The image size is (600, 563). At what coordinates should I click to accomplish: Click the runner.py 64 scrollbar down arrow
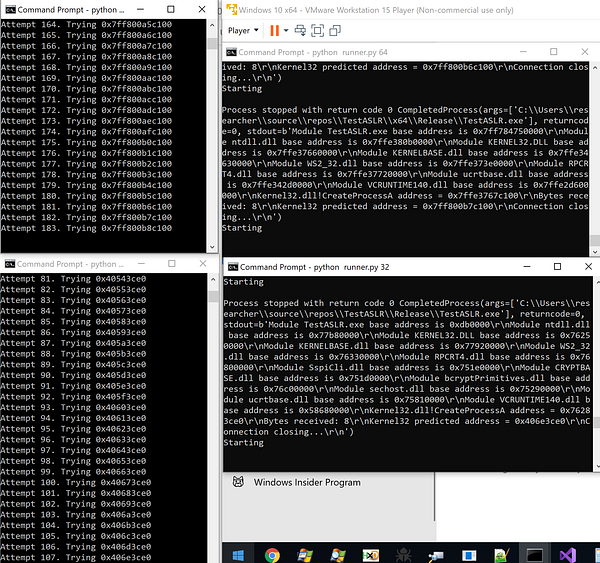click(x=595, y=251)
